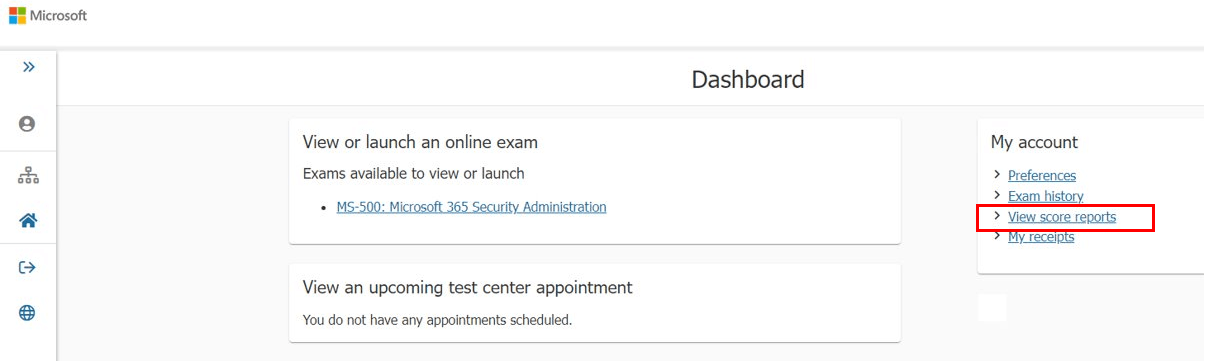Click the chevron next to Exam history

tap(997, 195)
